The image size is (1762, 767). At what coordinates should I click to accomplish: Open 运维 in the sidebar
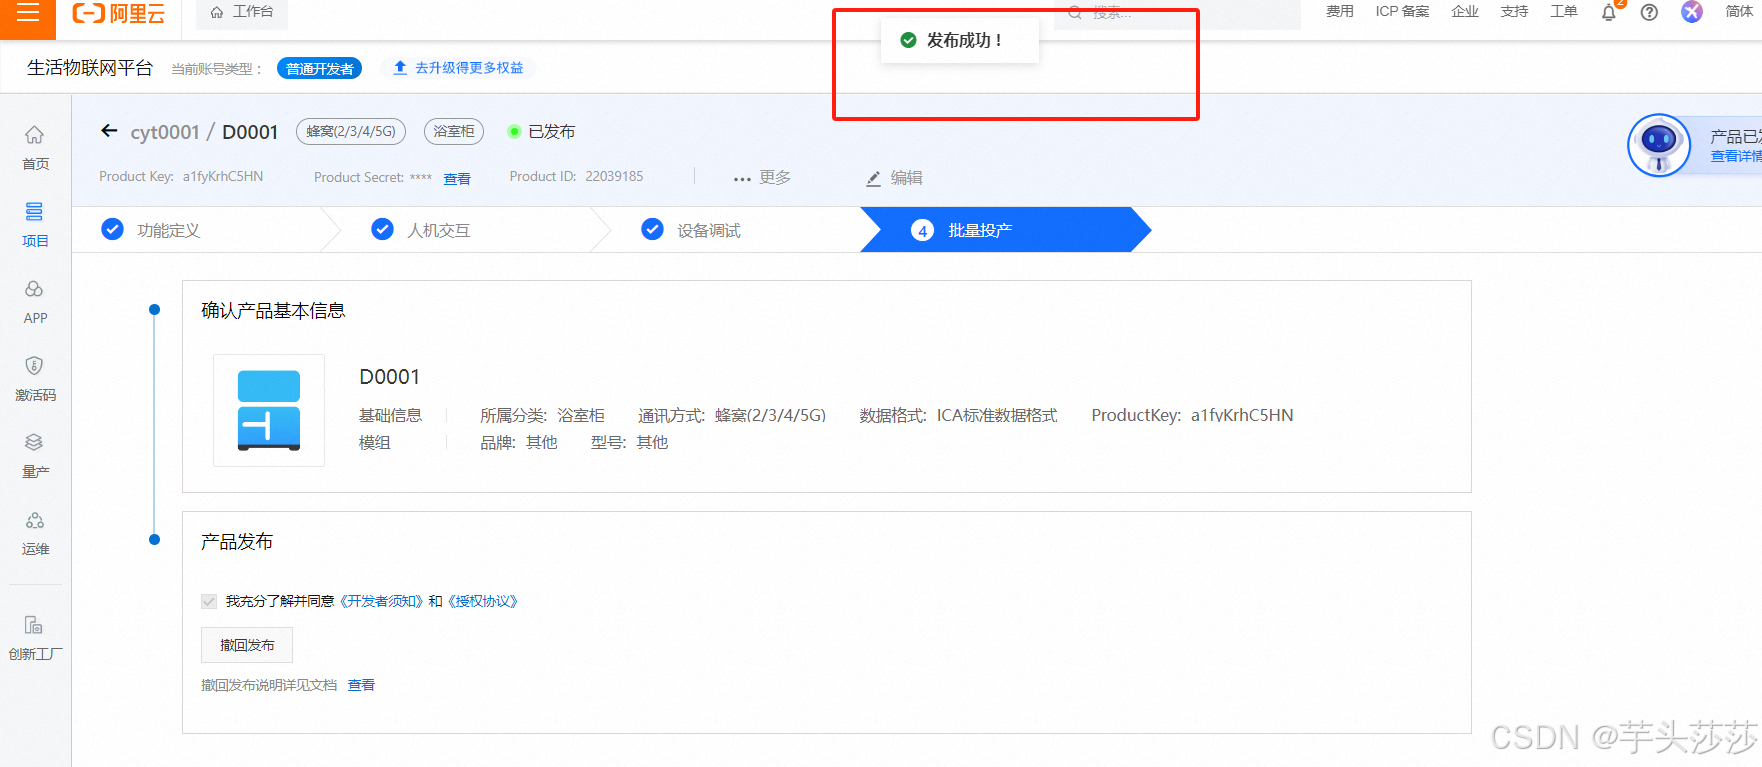tap(35, 534)
